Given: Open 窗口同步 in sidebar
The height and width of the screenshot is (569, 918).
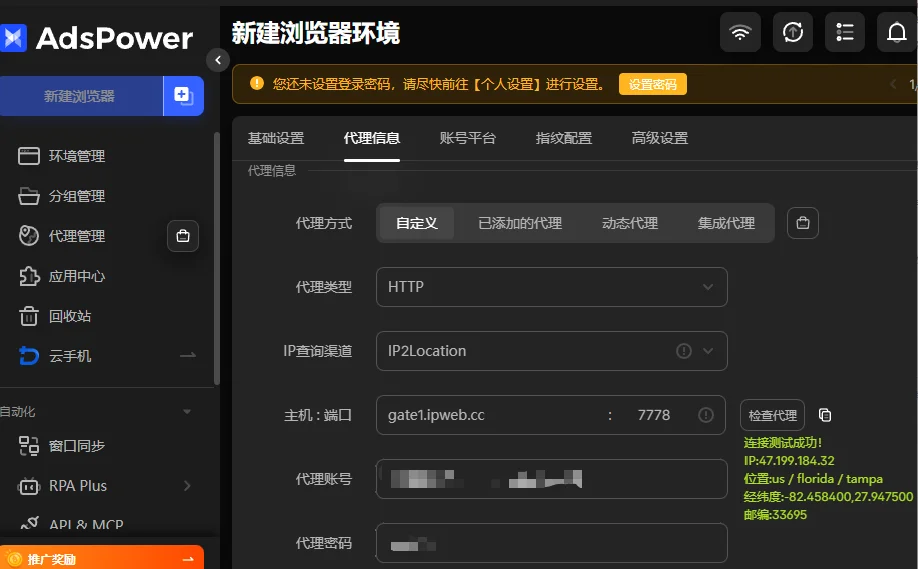Looking at the screenshot, I should (77, 445).
